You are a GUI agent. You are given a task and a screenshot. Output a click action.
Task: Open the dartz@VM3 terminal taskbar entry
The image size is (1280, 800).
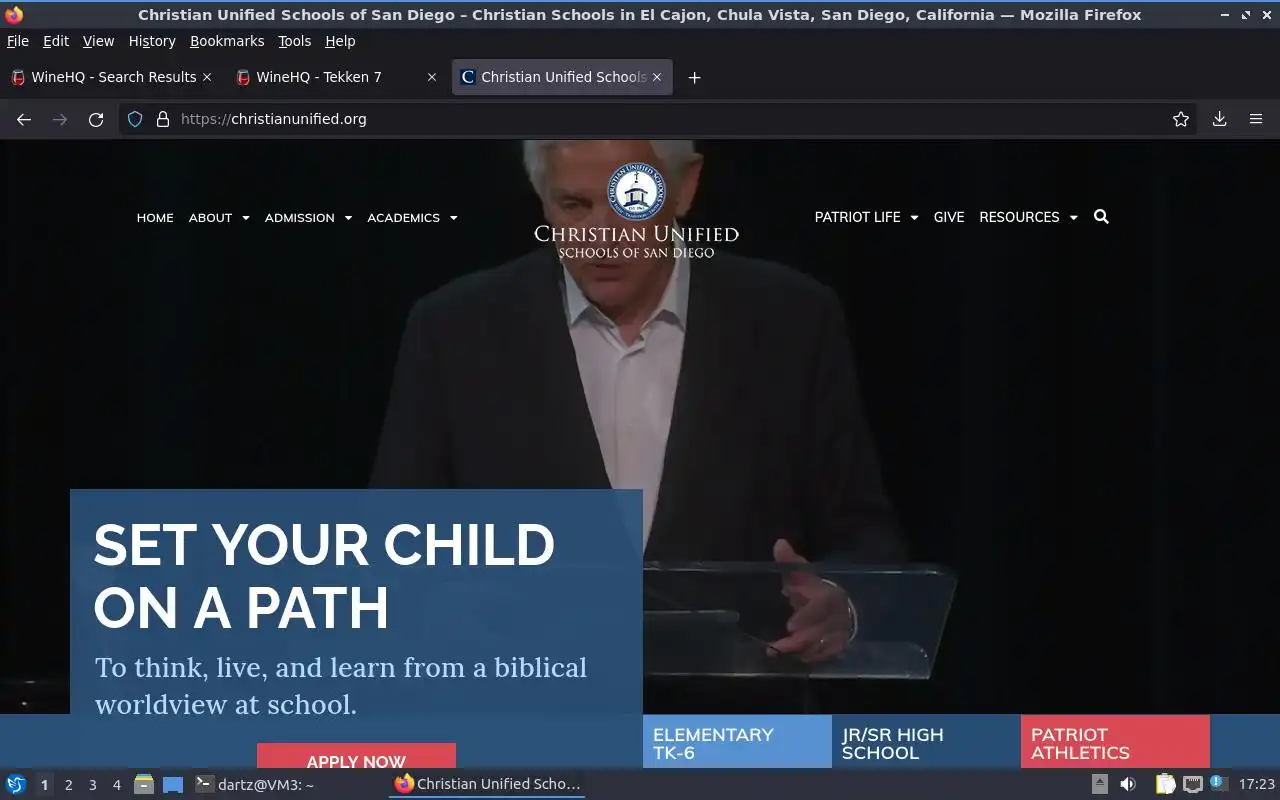[255, 784]
